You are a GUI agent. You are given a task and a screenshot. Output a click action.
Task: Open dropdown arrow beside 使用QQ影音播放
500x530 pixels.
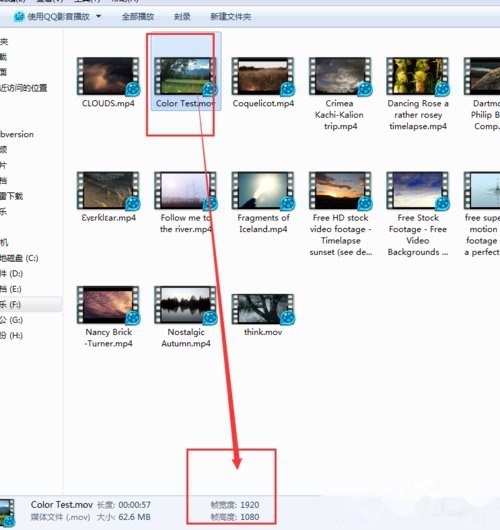(98, 16)
